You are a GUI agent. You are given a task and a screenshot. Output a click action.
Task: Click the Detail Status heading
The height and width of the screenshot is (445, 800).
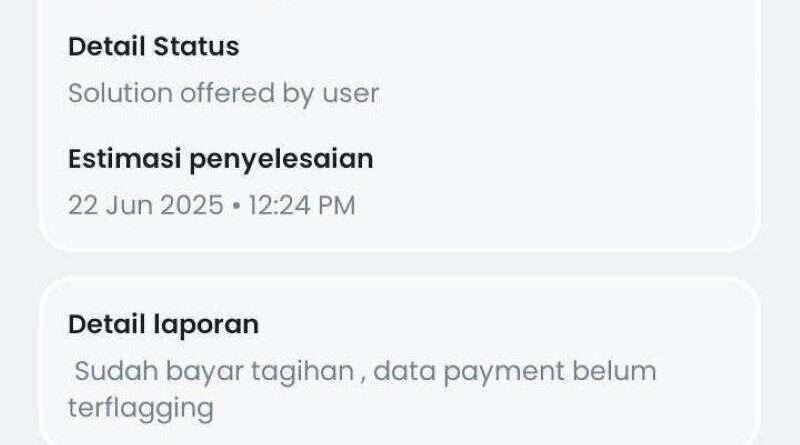point(154,46)
